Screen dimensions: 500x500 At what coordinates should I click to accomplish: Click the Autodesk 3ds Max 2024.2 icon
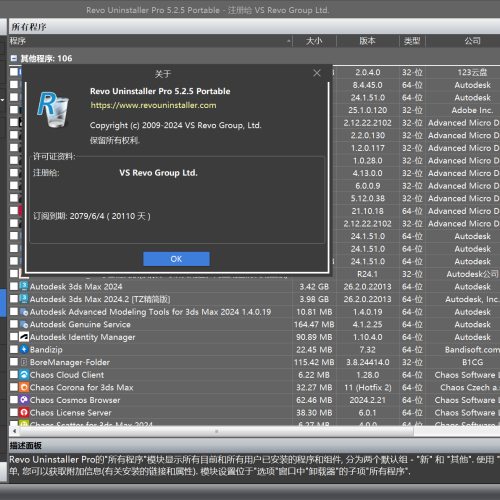pos(24,299)
